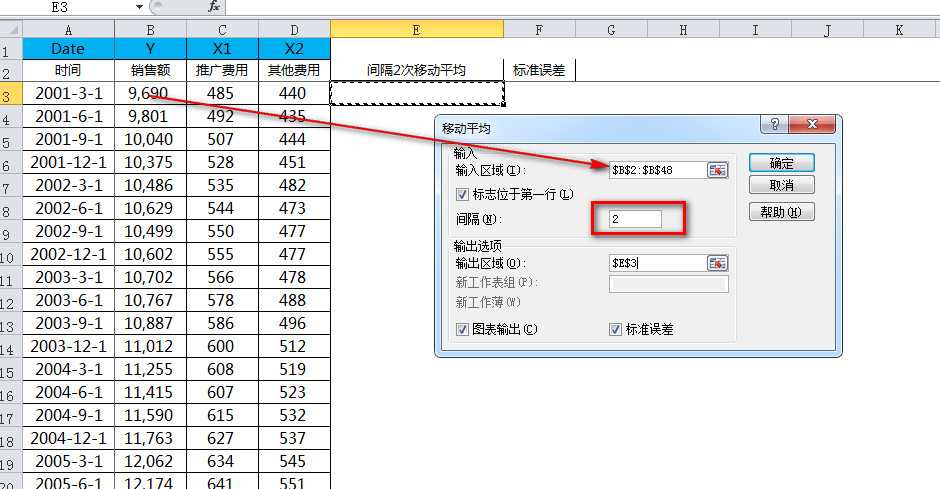Click the cell with value 9,801

click(150, 116)
